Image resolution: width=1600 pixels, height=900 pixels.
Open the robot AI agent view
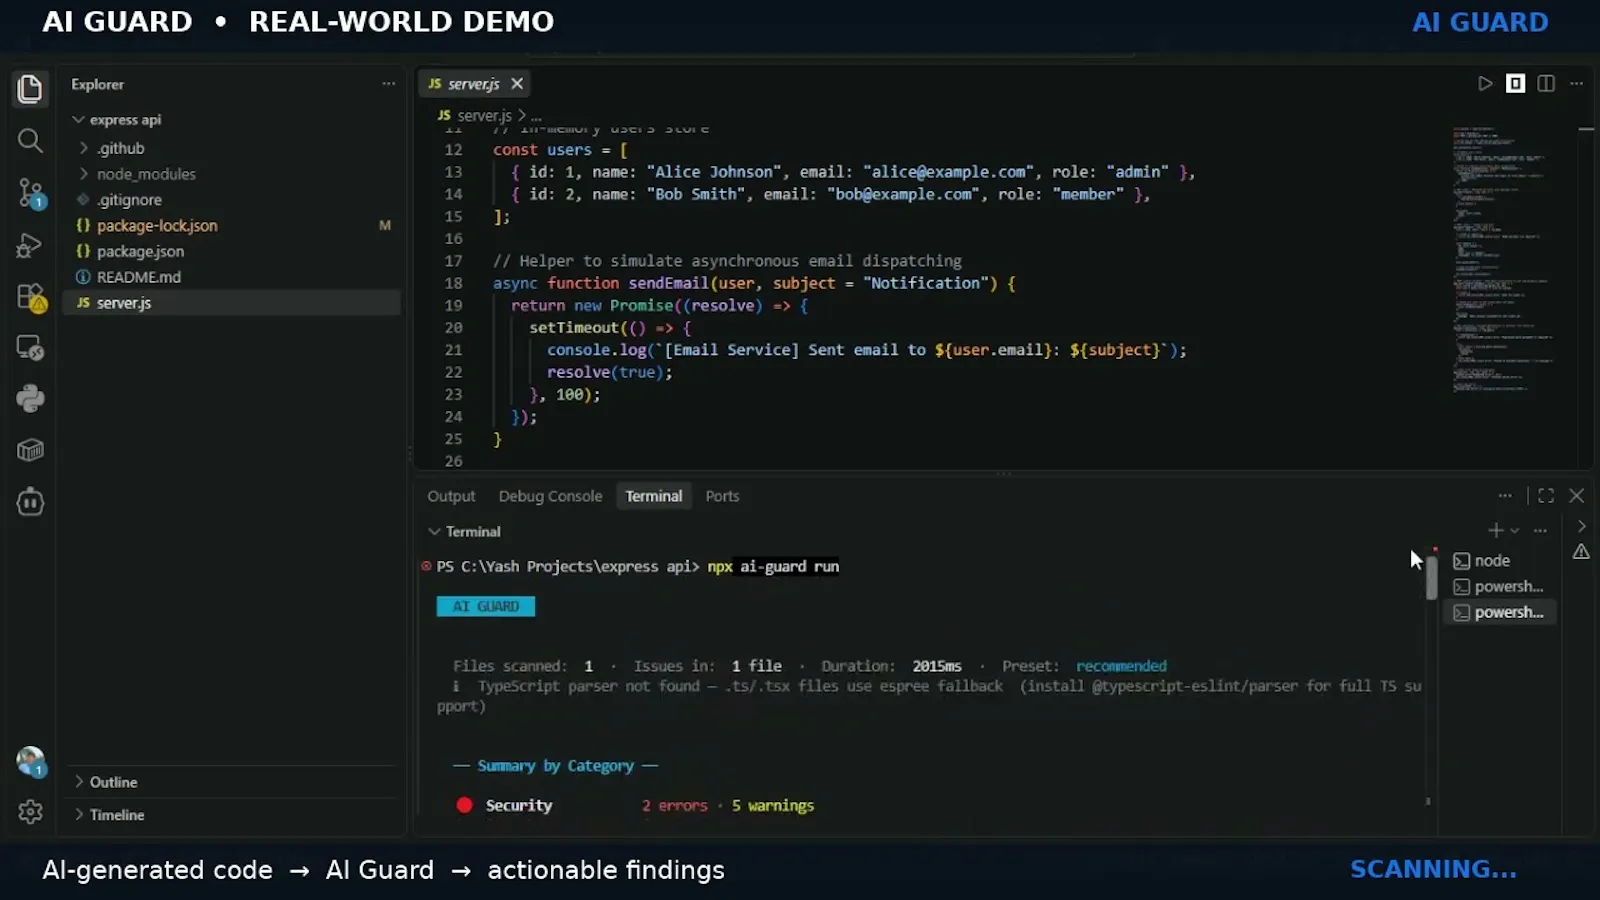(x=30, y=501)
